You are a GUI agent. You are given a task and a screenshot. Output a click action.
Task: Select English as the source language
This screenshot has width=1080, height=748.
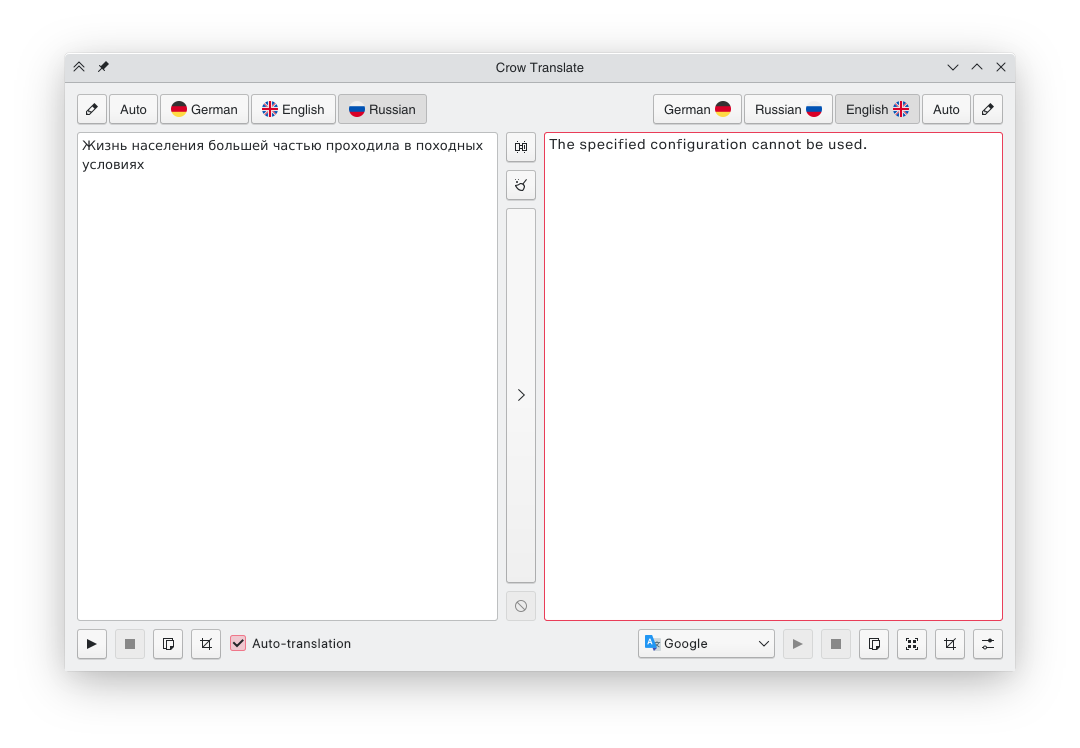coord(293,109)
